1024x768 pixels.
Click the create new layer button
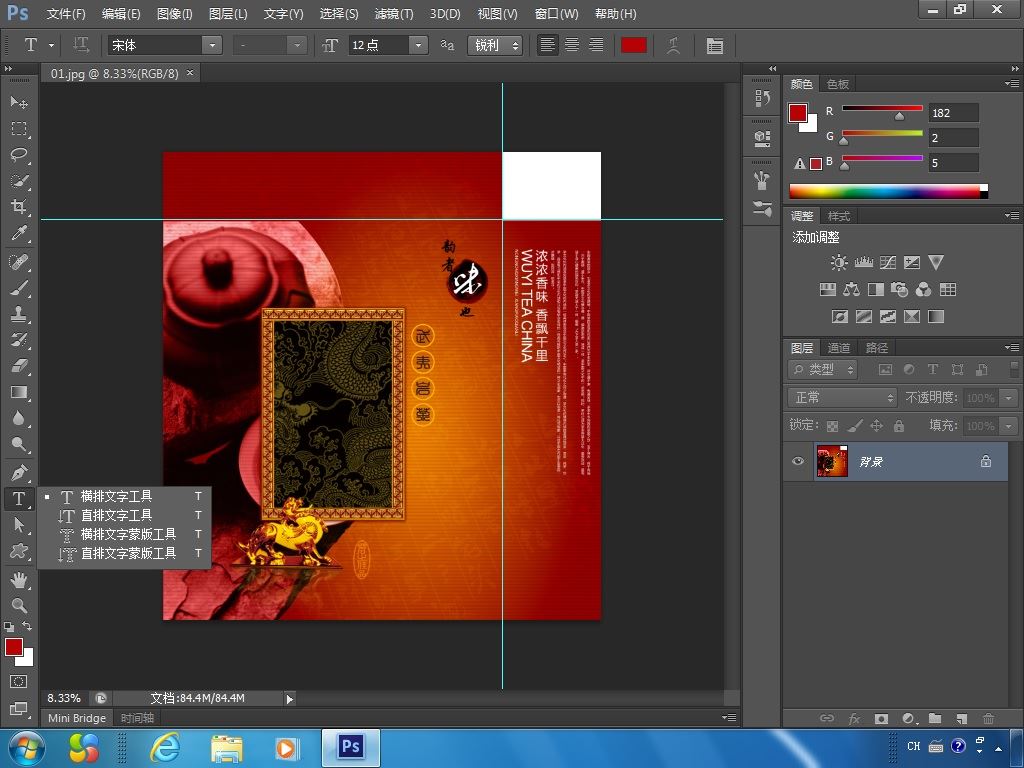(961, 718)
